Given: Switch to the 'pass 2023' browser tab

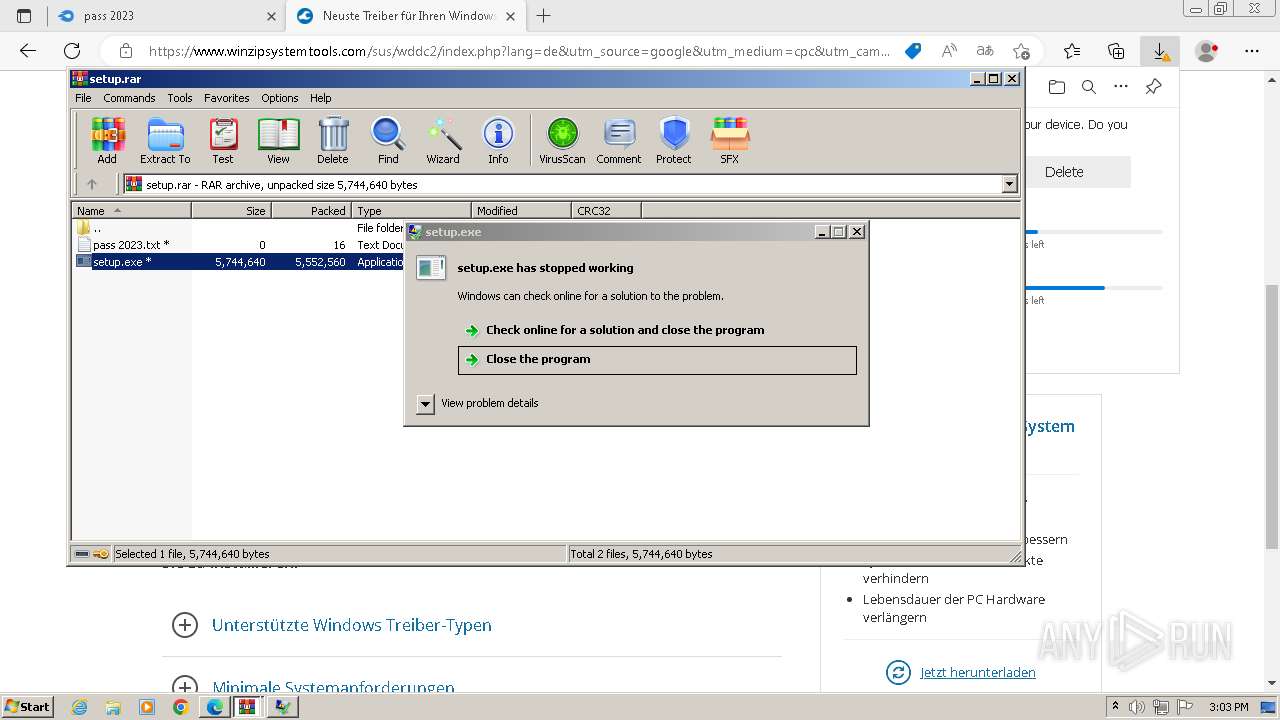Looking at the screenshot, I should click(x=165, y=16).
